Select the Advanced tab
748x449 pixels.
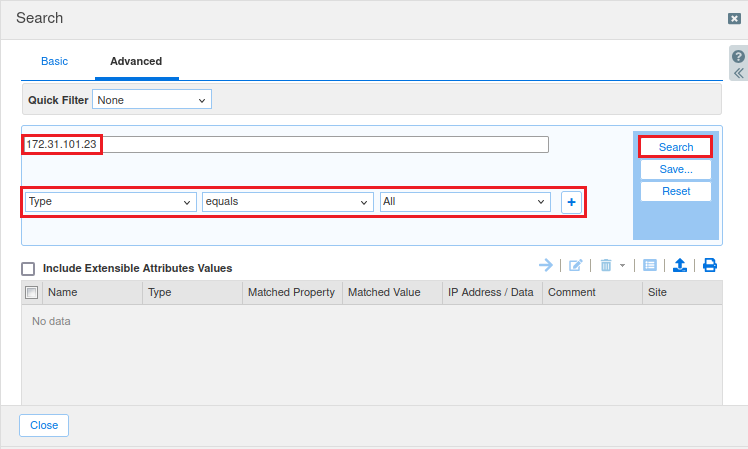[136, 61]
